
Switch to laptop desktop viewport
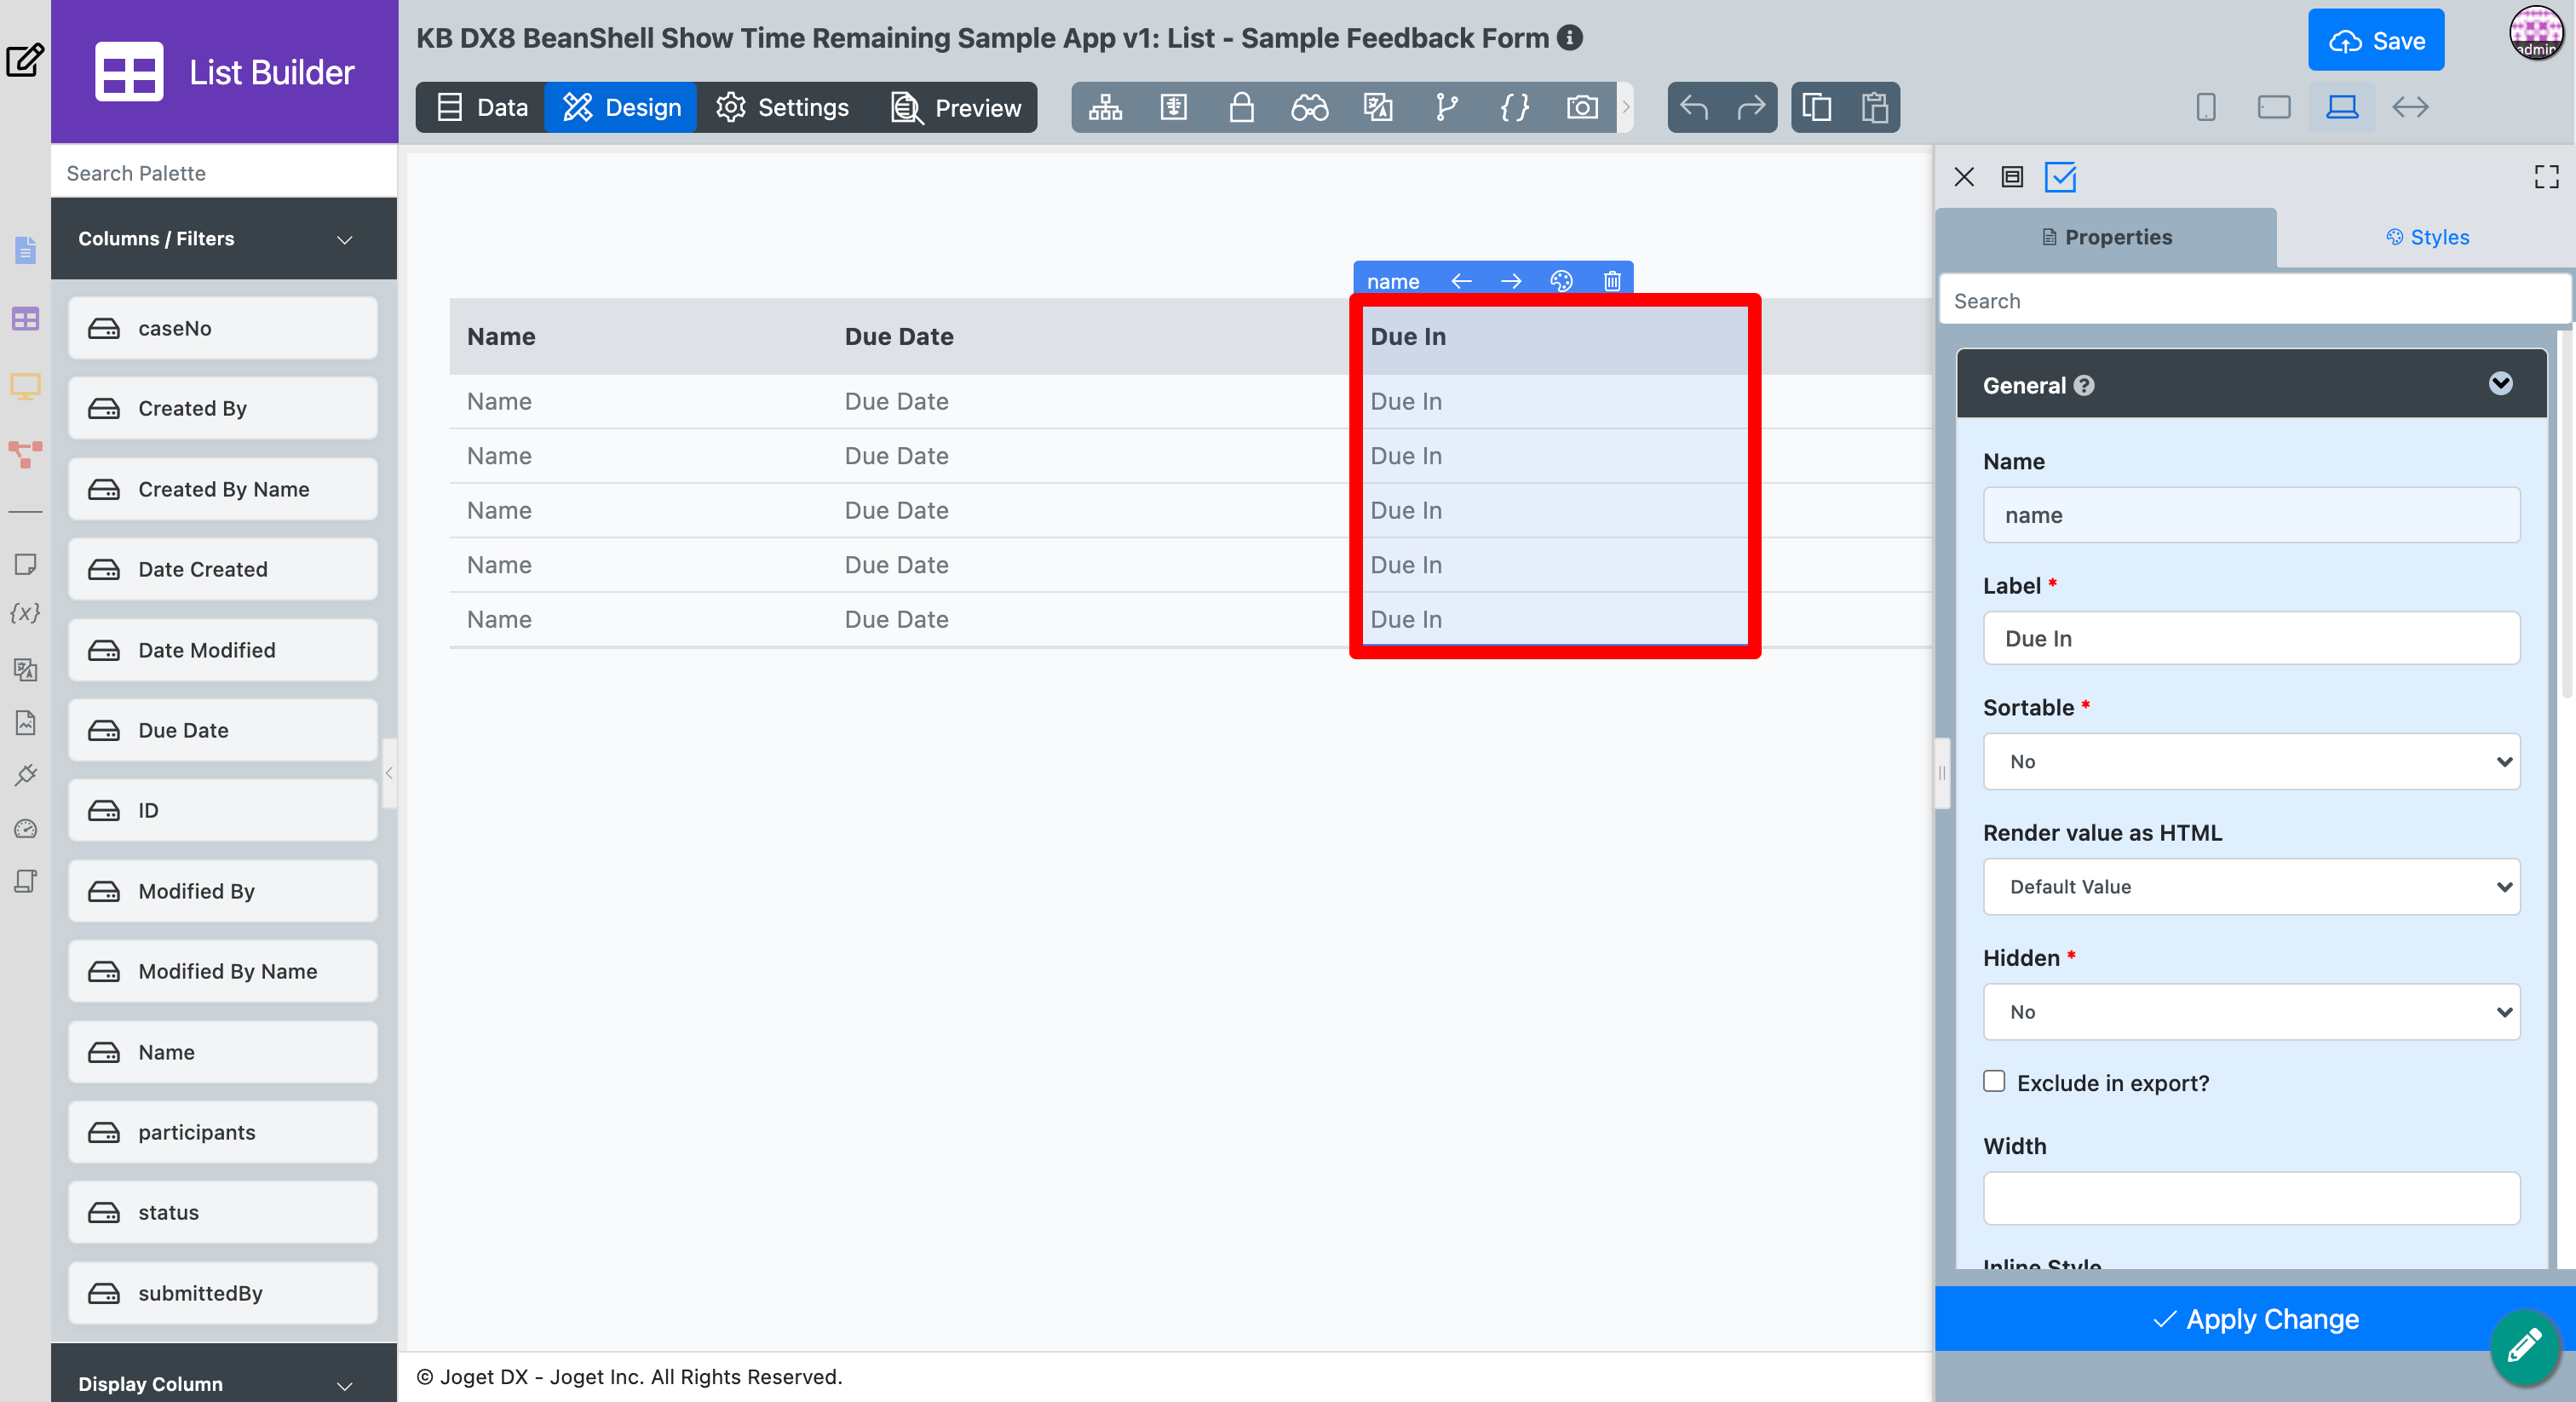(2342, 107)
